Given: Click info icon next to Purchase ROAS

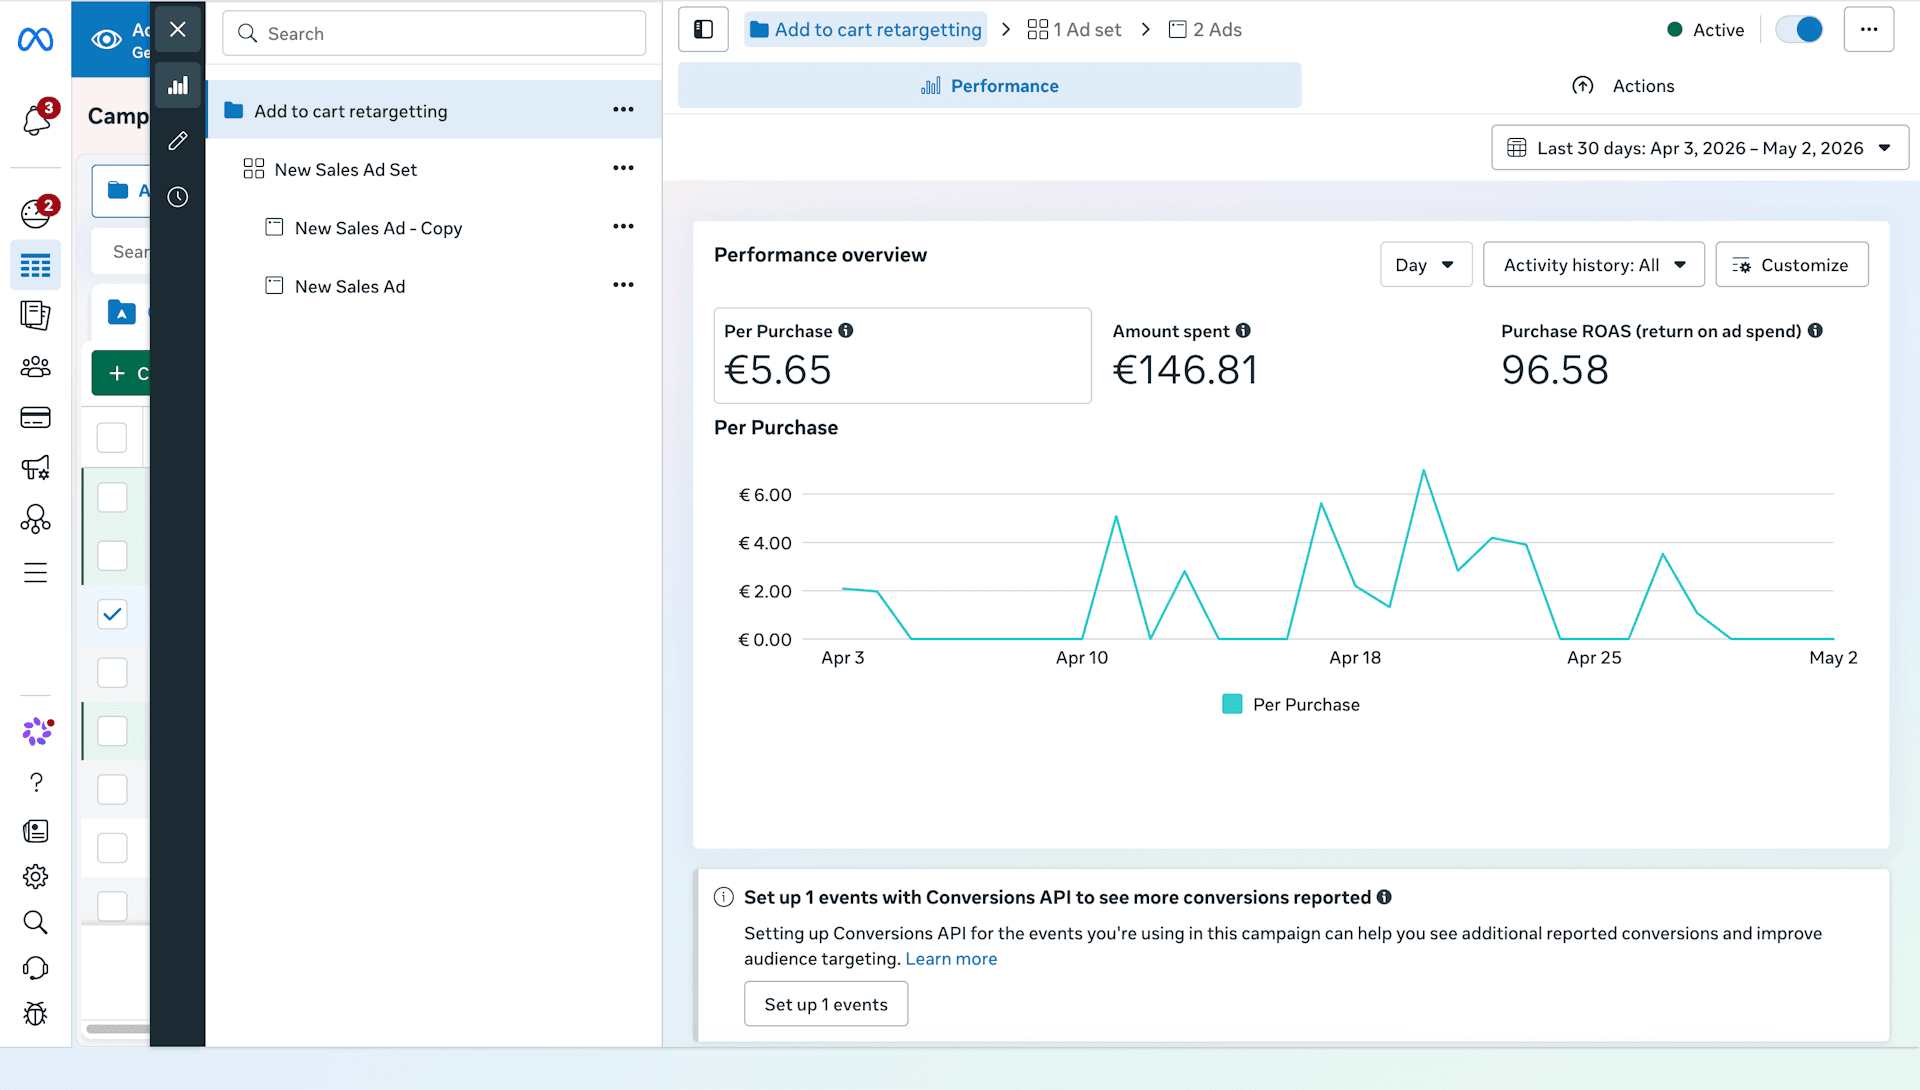Looking at the screenshot, I should (x=1815, y=330).
